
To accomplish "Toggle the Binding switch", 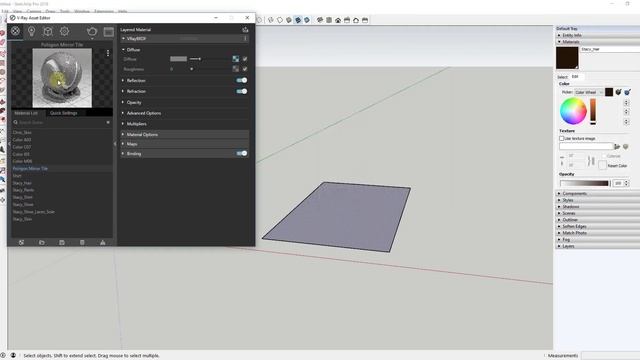I will tap(242, 153).
